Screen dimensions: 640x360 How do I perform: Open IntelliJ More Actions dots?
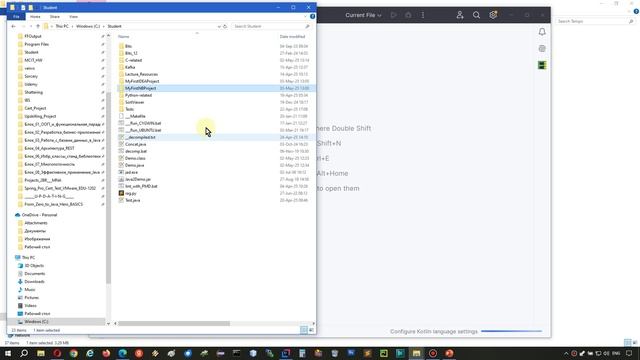[423, 15]
